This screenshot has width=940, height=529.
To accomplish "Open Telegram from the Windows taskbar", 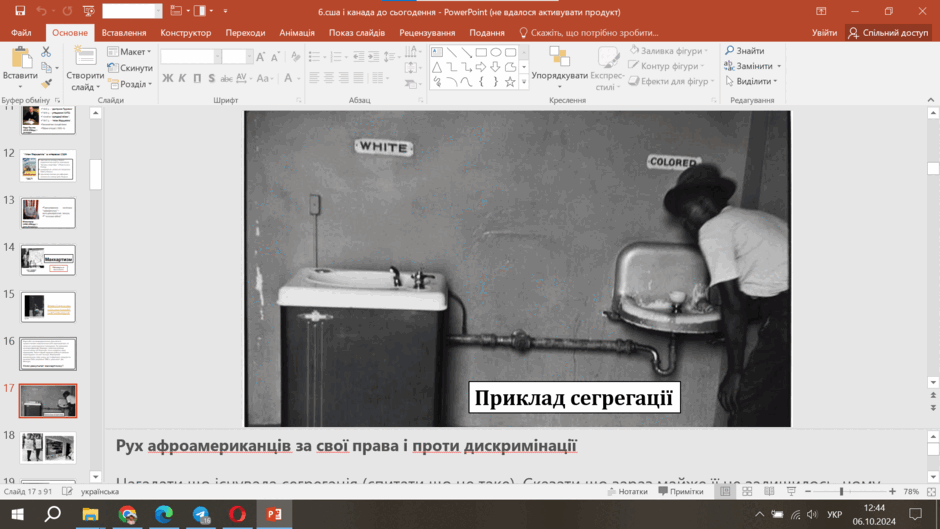I will coord(201,514).
